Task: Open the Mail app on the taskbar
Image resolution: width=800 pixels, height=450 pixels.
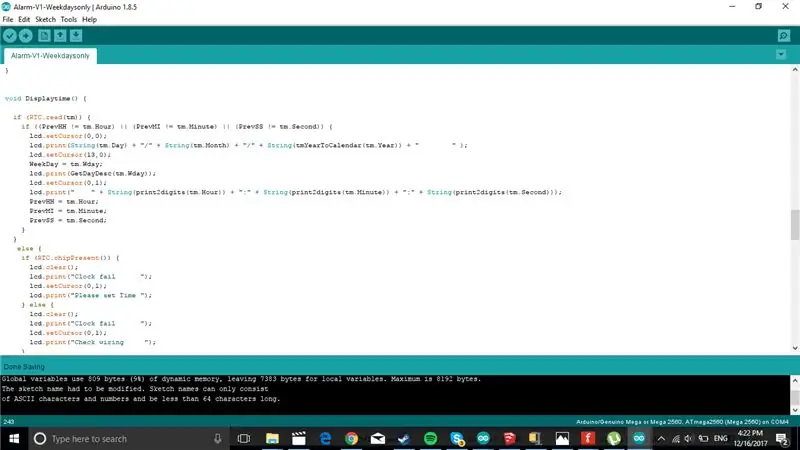Action: coord(378,439)
